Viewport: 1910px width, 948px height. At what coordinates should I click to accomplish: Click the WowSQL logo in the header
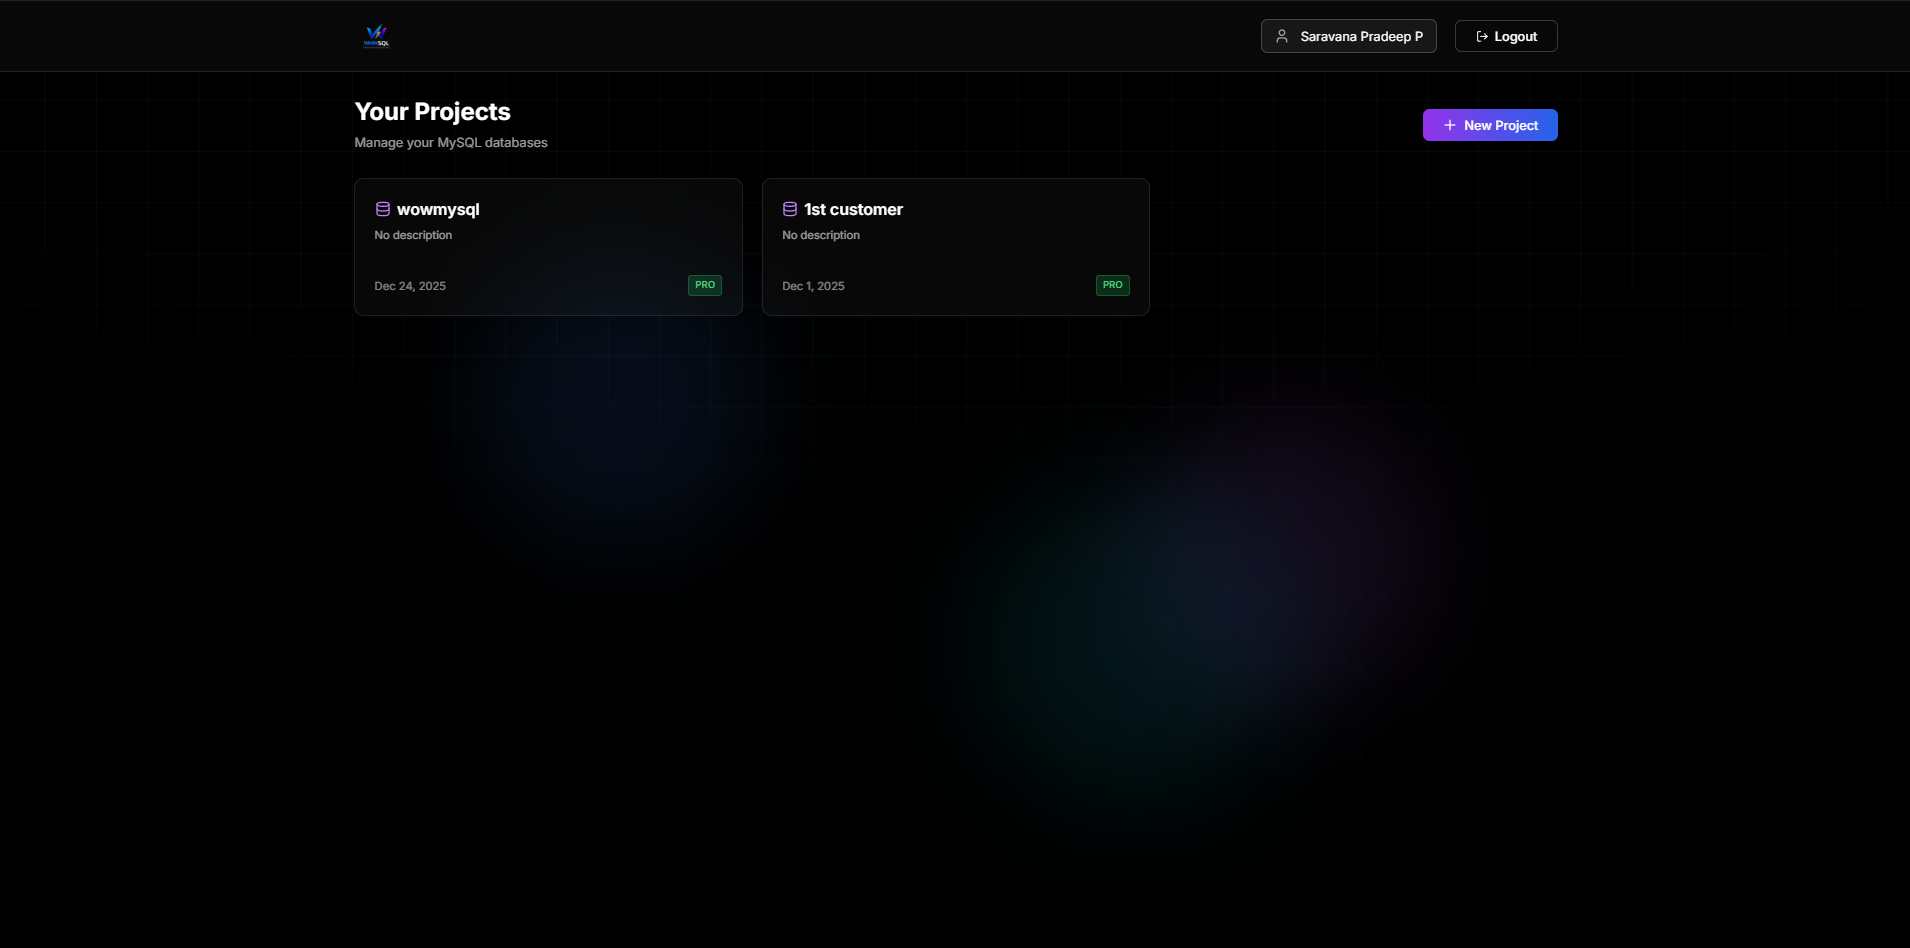tap(376, 35)
